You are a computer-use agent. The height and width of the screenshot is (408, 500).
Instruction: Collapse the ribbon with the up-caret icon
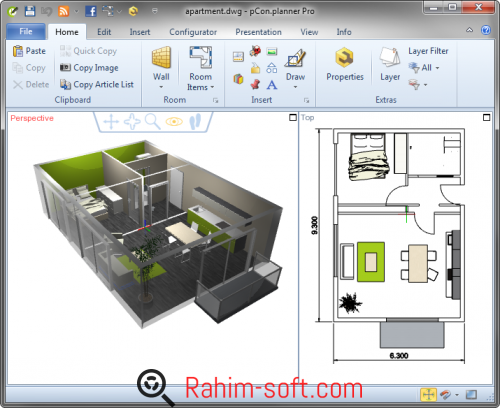click(x=469, y=30)
